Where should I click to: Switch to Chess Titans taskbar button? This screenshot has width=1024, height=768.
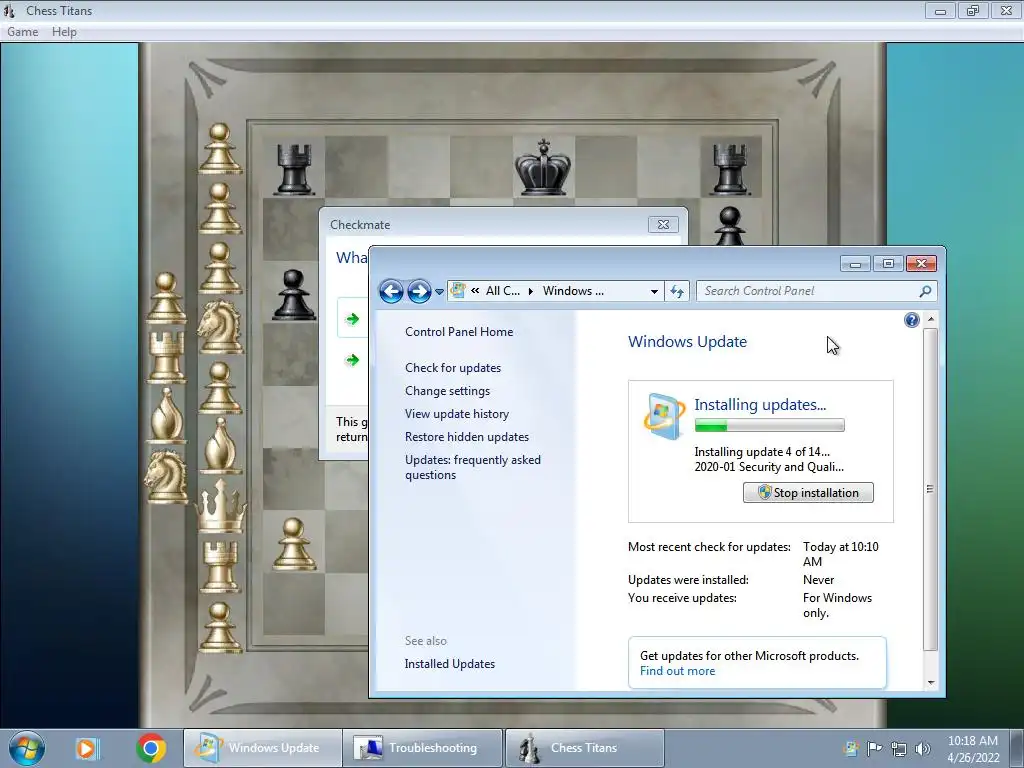coord(584,748)
